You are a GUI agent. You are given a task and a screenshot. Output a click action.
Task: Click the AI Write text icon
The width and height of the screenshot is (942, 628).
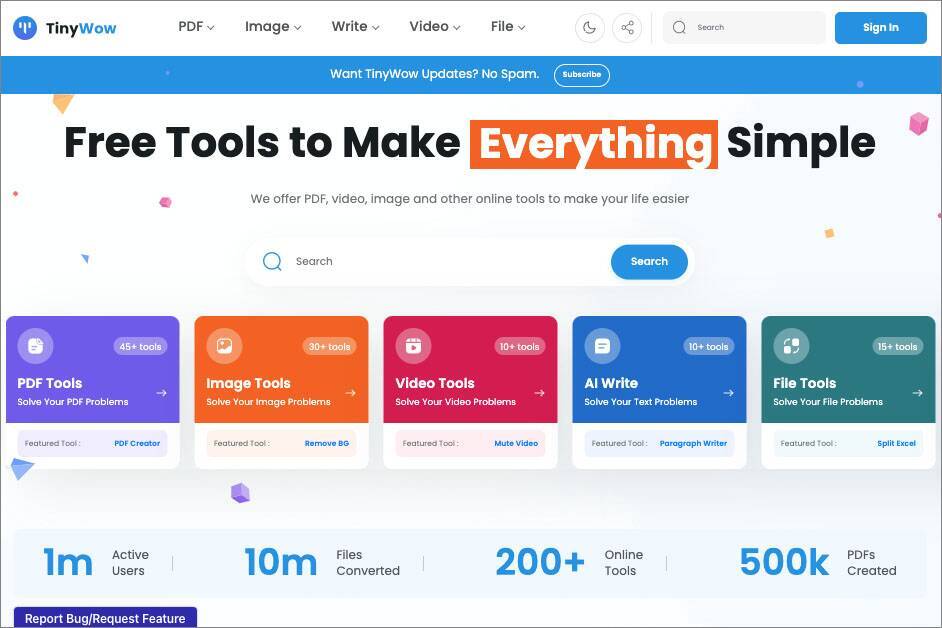pyautogui.click(x=602, y=346)
